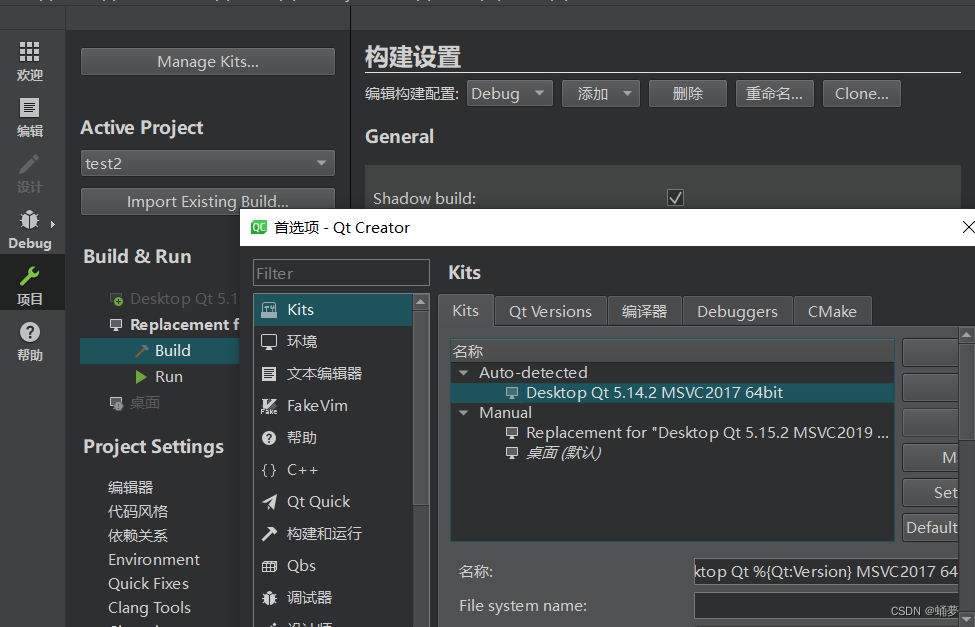The width and height of the screenshot is (975, 627).
Task: Open 文本编辑器 category in preferences
Action: [x=333, y=373]
